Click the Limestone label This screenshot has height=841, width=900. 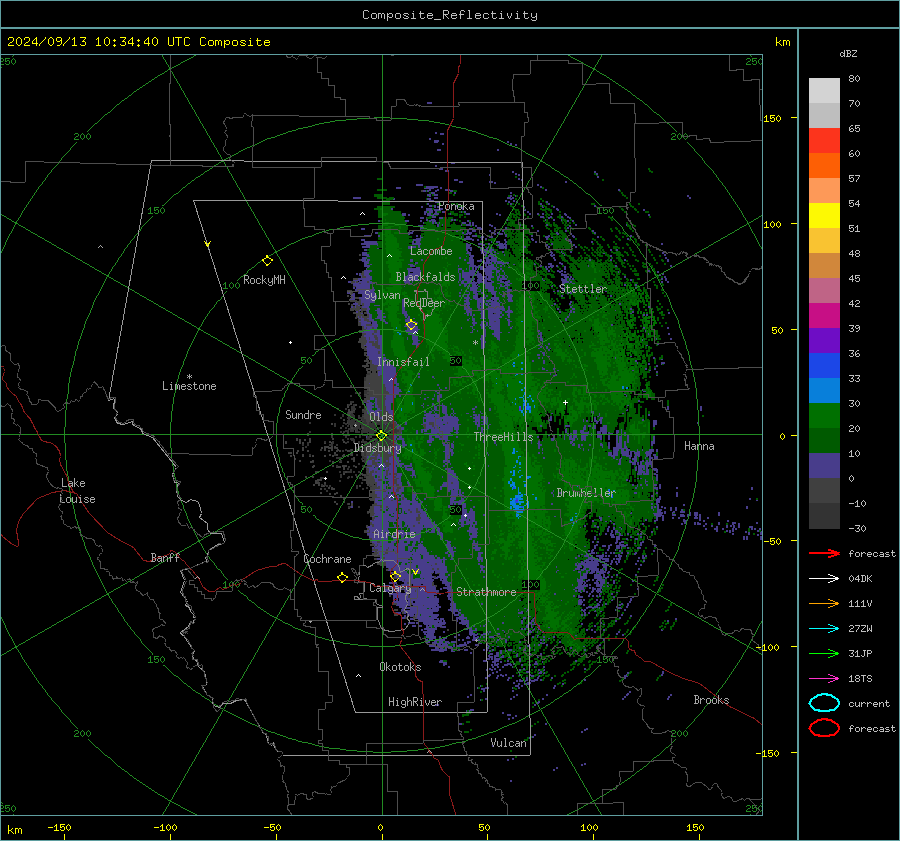[x=189, y=386]
